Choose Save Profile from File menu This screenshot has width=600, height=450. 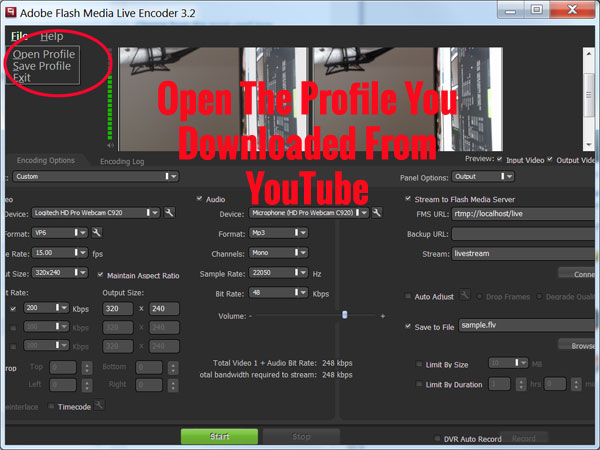(x=42, y=66)
